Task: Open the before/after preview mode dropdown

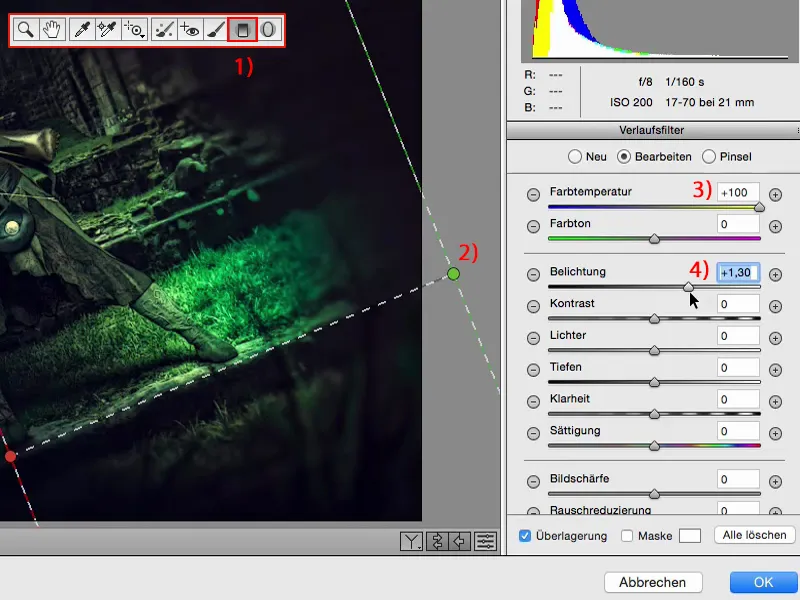Action: (411, 541)
